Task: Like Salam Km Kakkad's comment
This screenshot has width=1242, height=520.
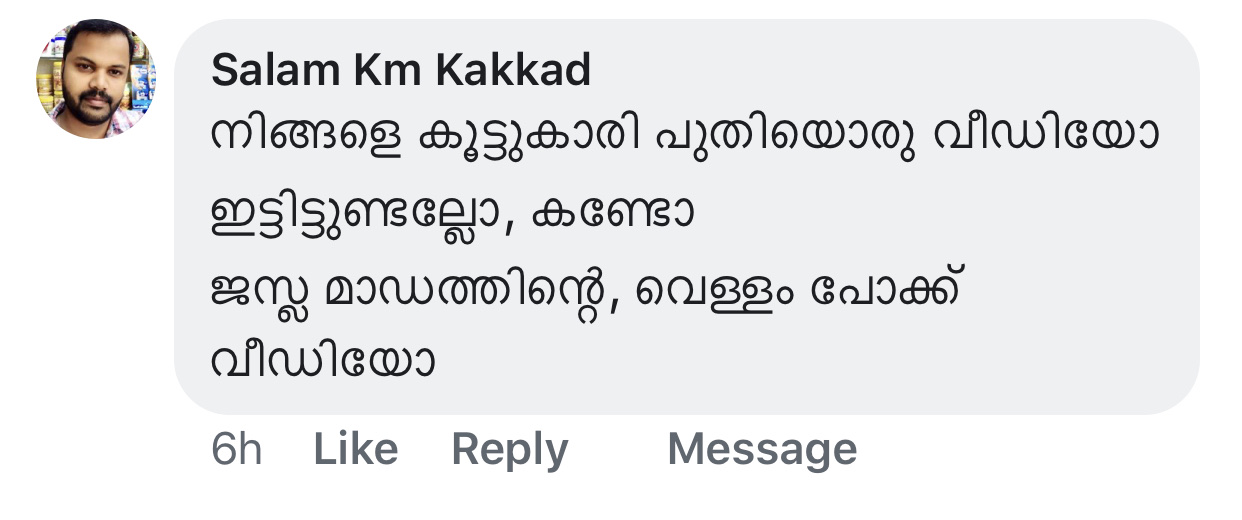Action: click(x=355, y=450)
